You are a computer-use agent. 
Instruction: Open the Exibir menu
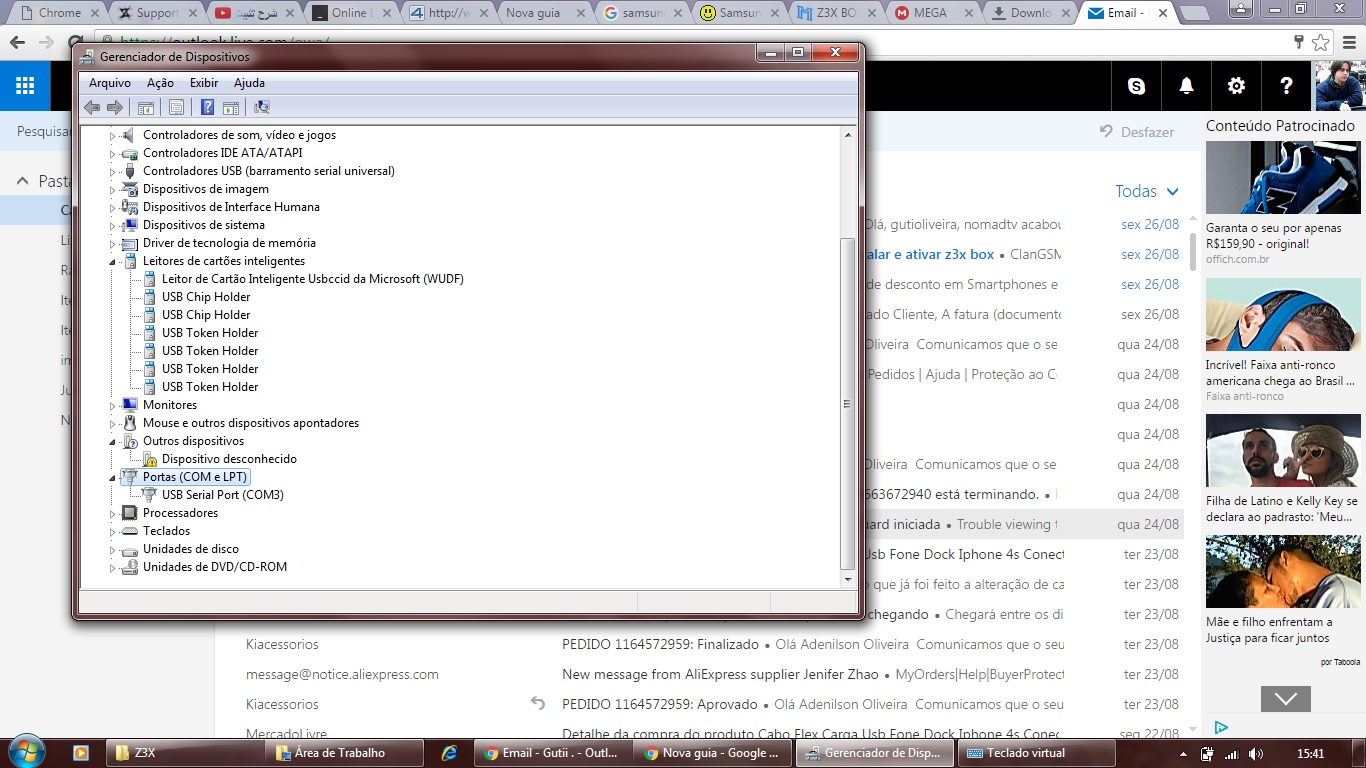204,83
